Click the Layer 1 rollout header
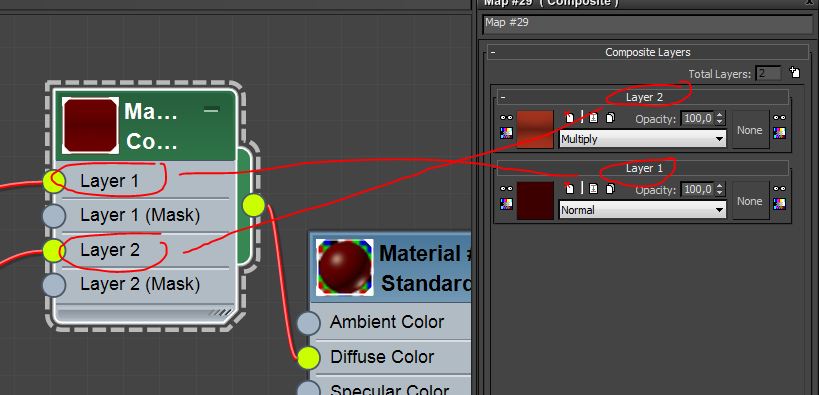Screen dimensions: 819x395 [x=642, y=168]
